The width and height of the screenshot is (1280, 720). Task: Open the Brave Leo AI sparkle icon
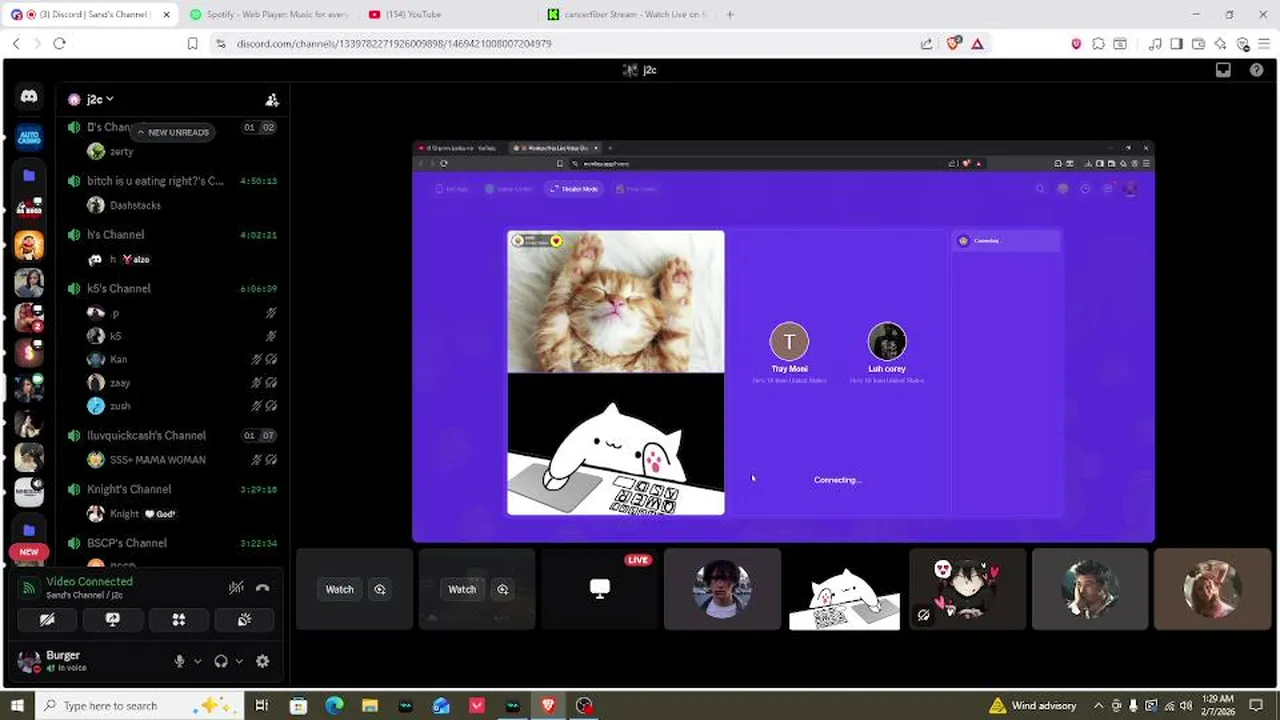[1220, 44]
